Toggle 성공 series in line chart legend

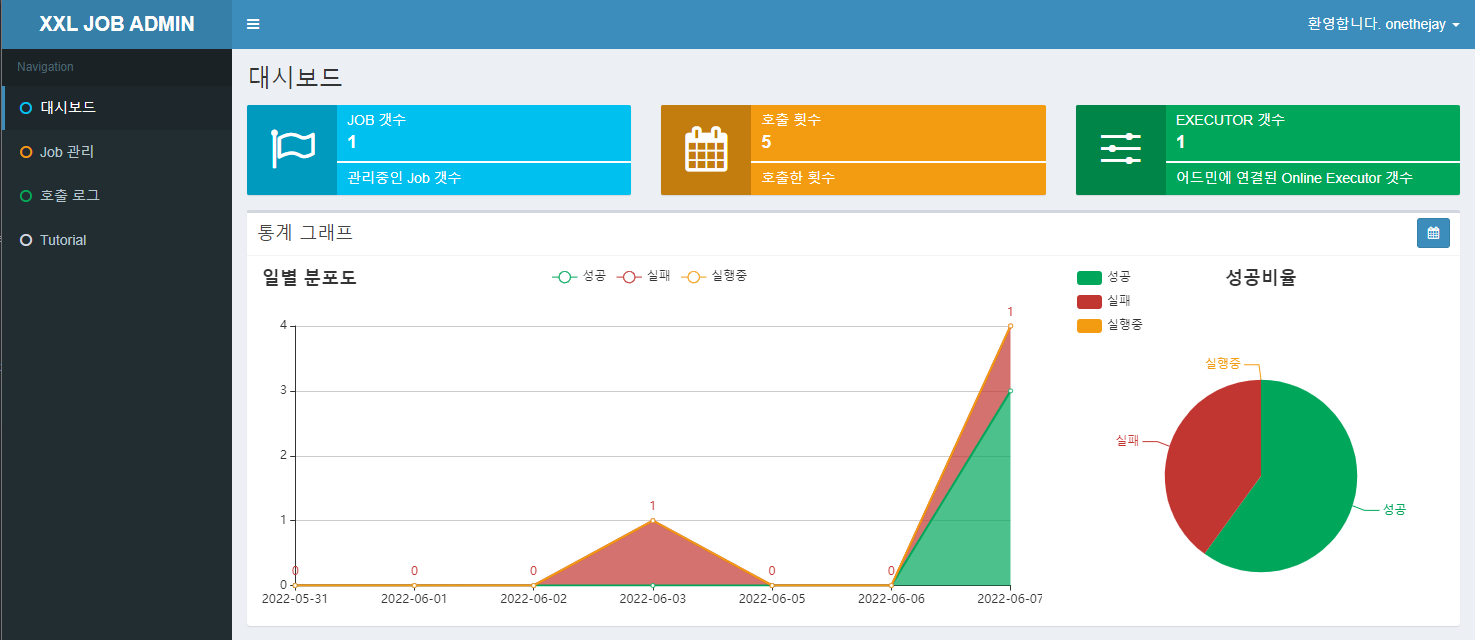[579, 276]
